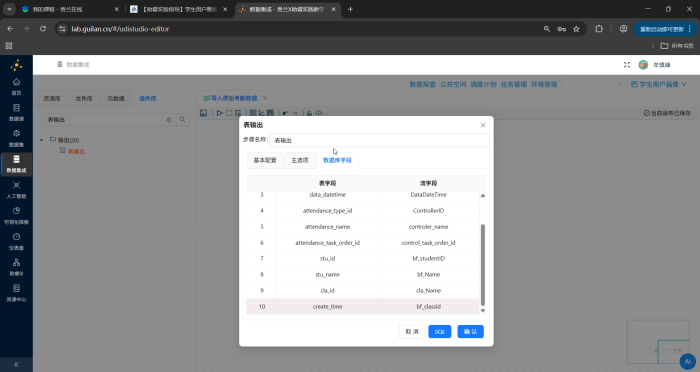This screenshot has width=700, height=372.
Task: Click the canvas minimap thumbnail
Action: (x=658, y=342)
